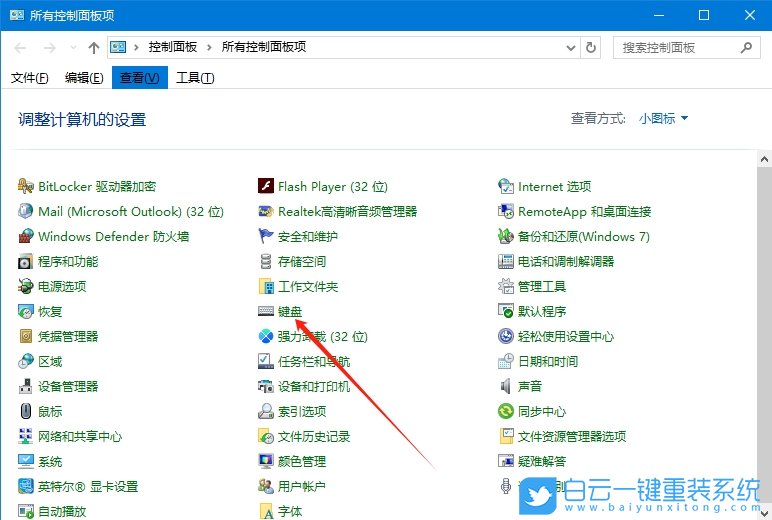Click the 电话和调制解调器 icon
The width and height of the screenshot is (772, 520).
(506, 261)
